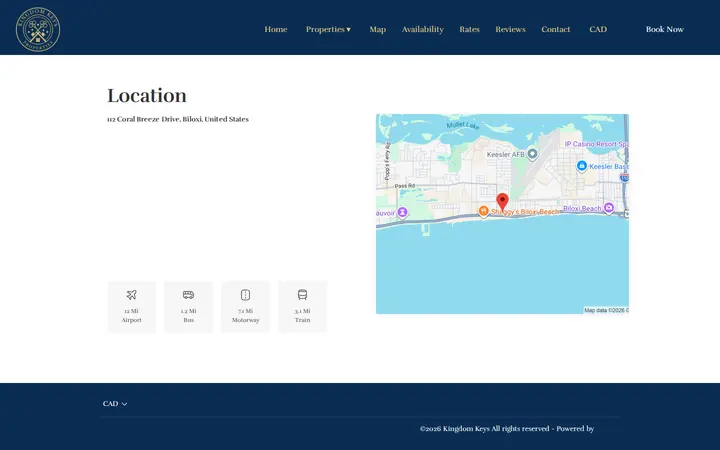Click the Book Now button

coord(664,29)
